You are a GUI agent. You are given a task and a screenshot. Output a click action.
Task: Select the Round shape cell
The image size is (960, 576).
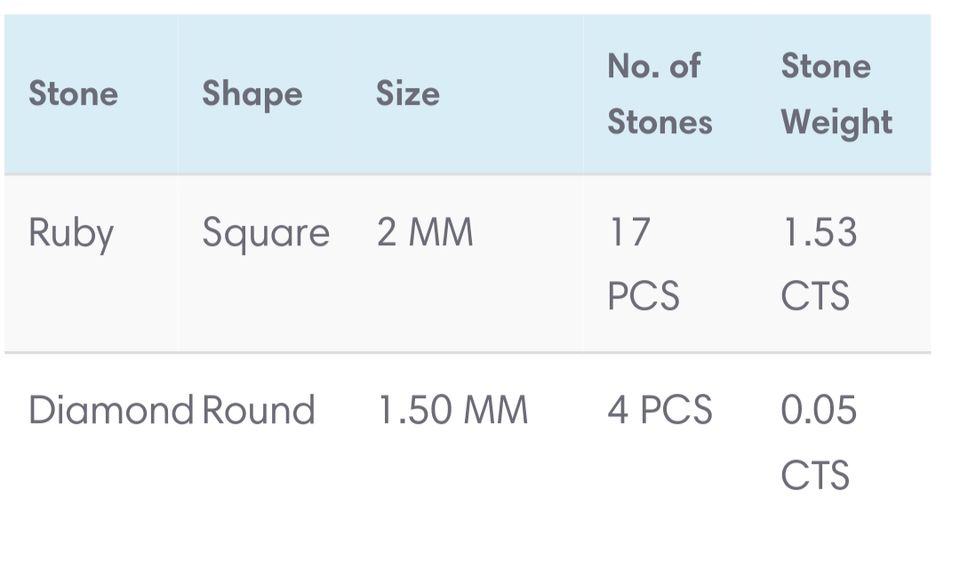(258, 411)
